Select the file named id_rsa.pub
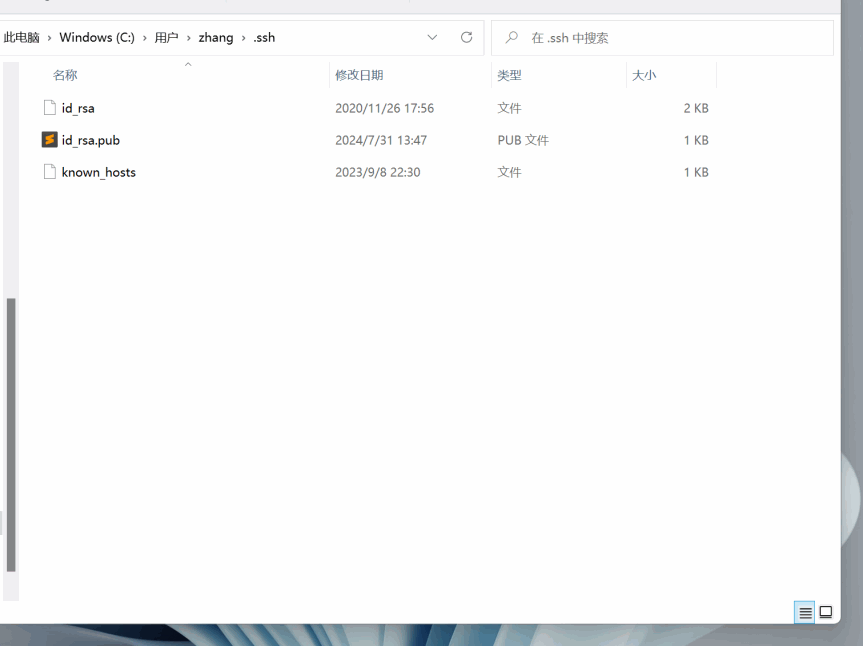This screenshot has width=863, height=646. click(91, 140)
